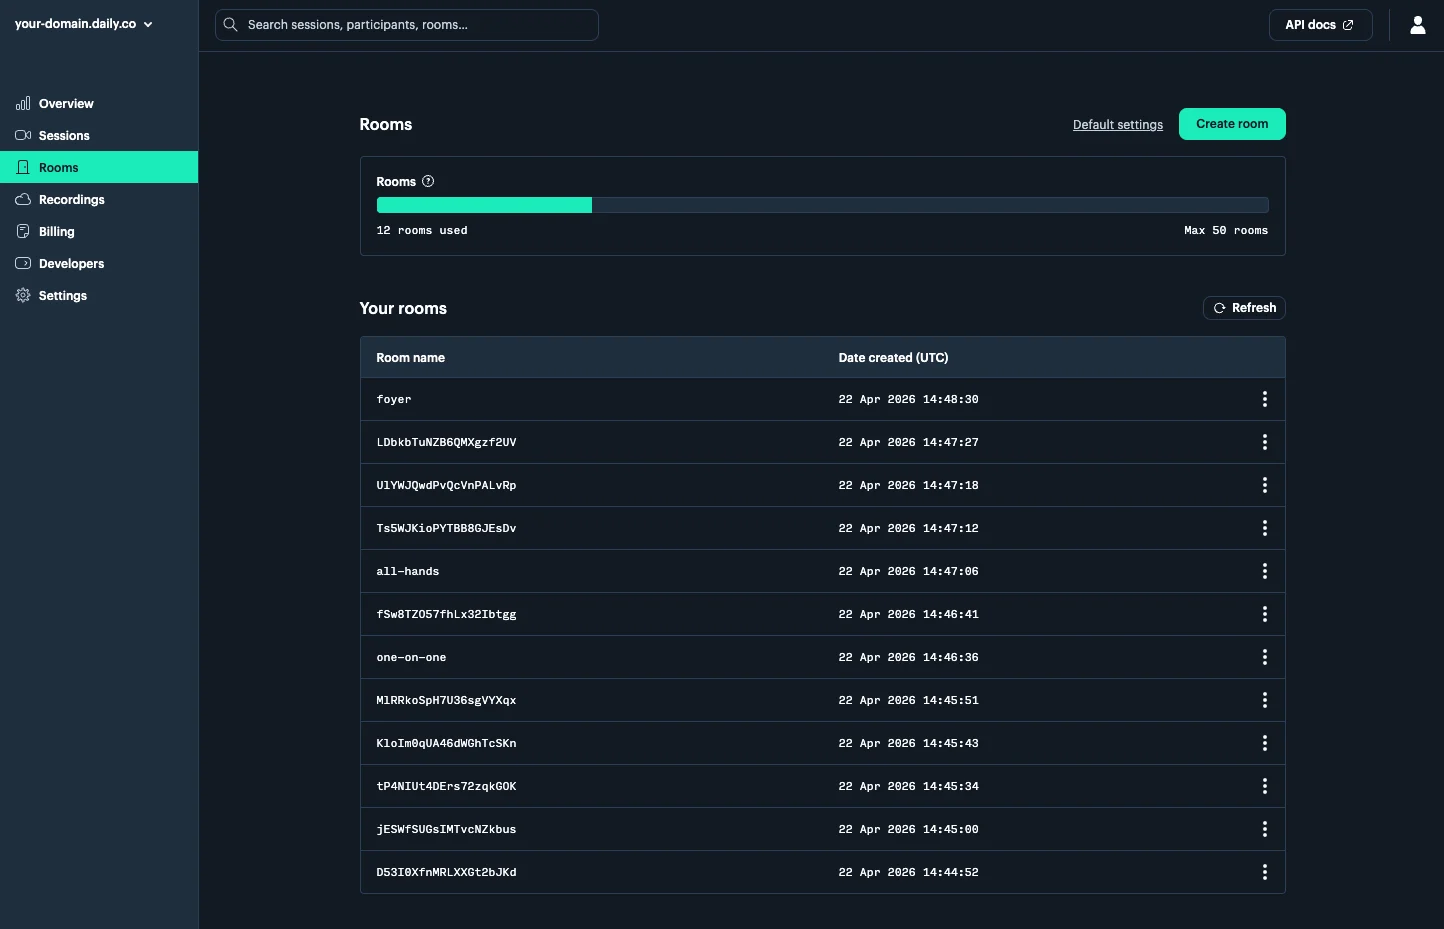
Task: Click the Sessions camera icon
Action: point(23,135)
